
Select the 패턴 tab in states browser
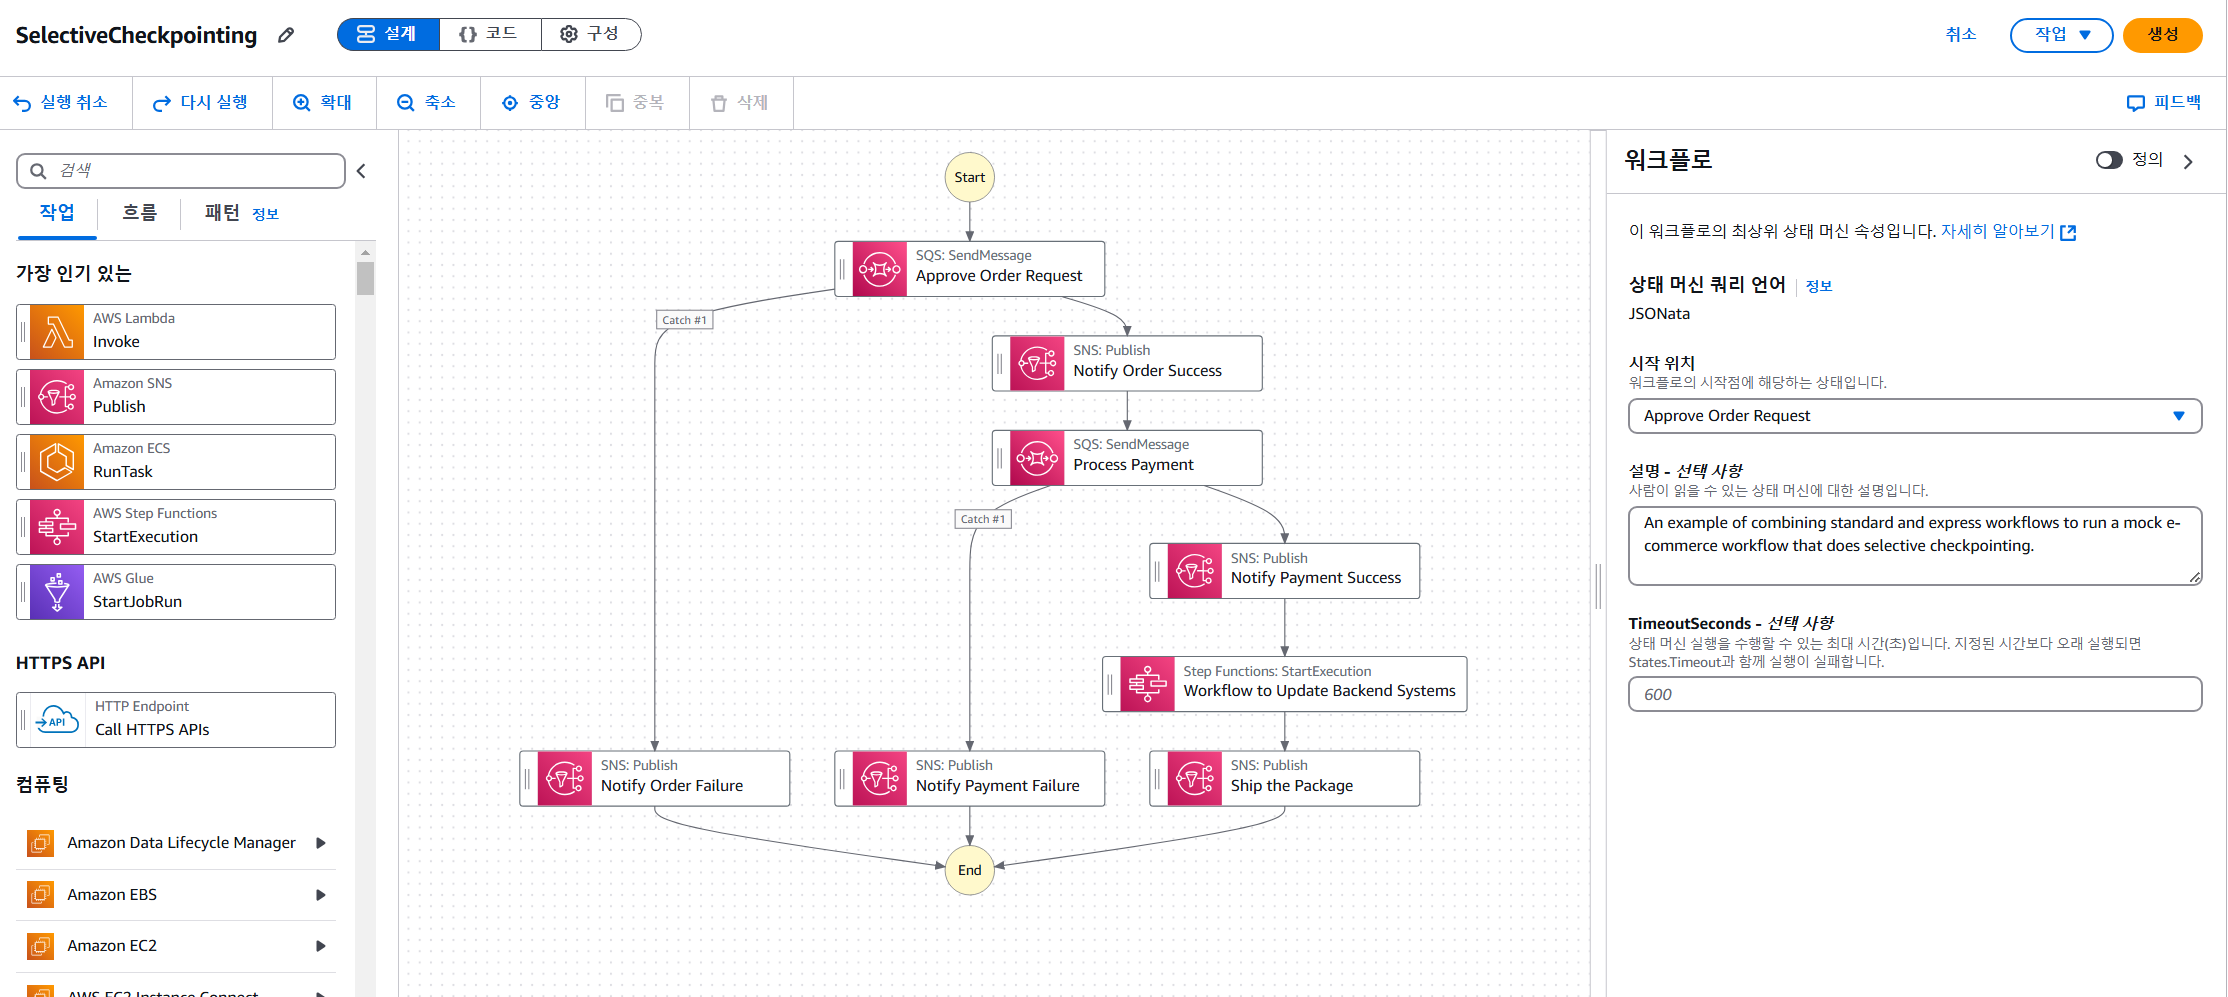coord(222,213)
